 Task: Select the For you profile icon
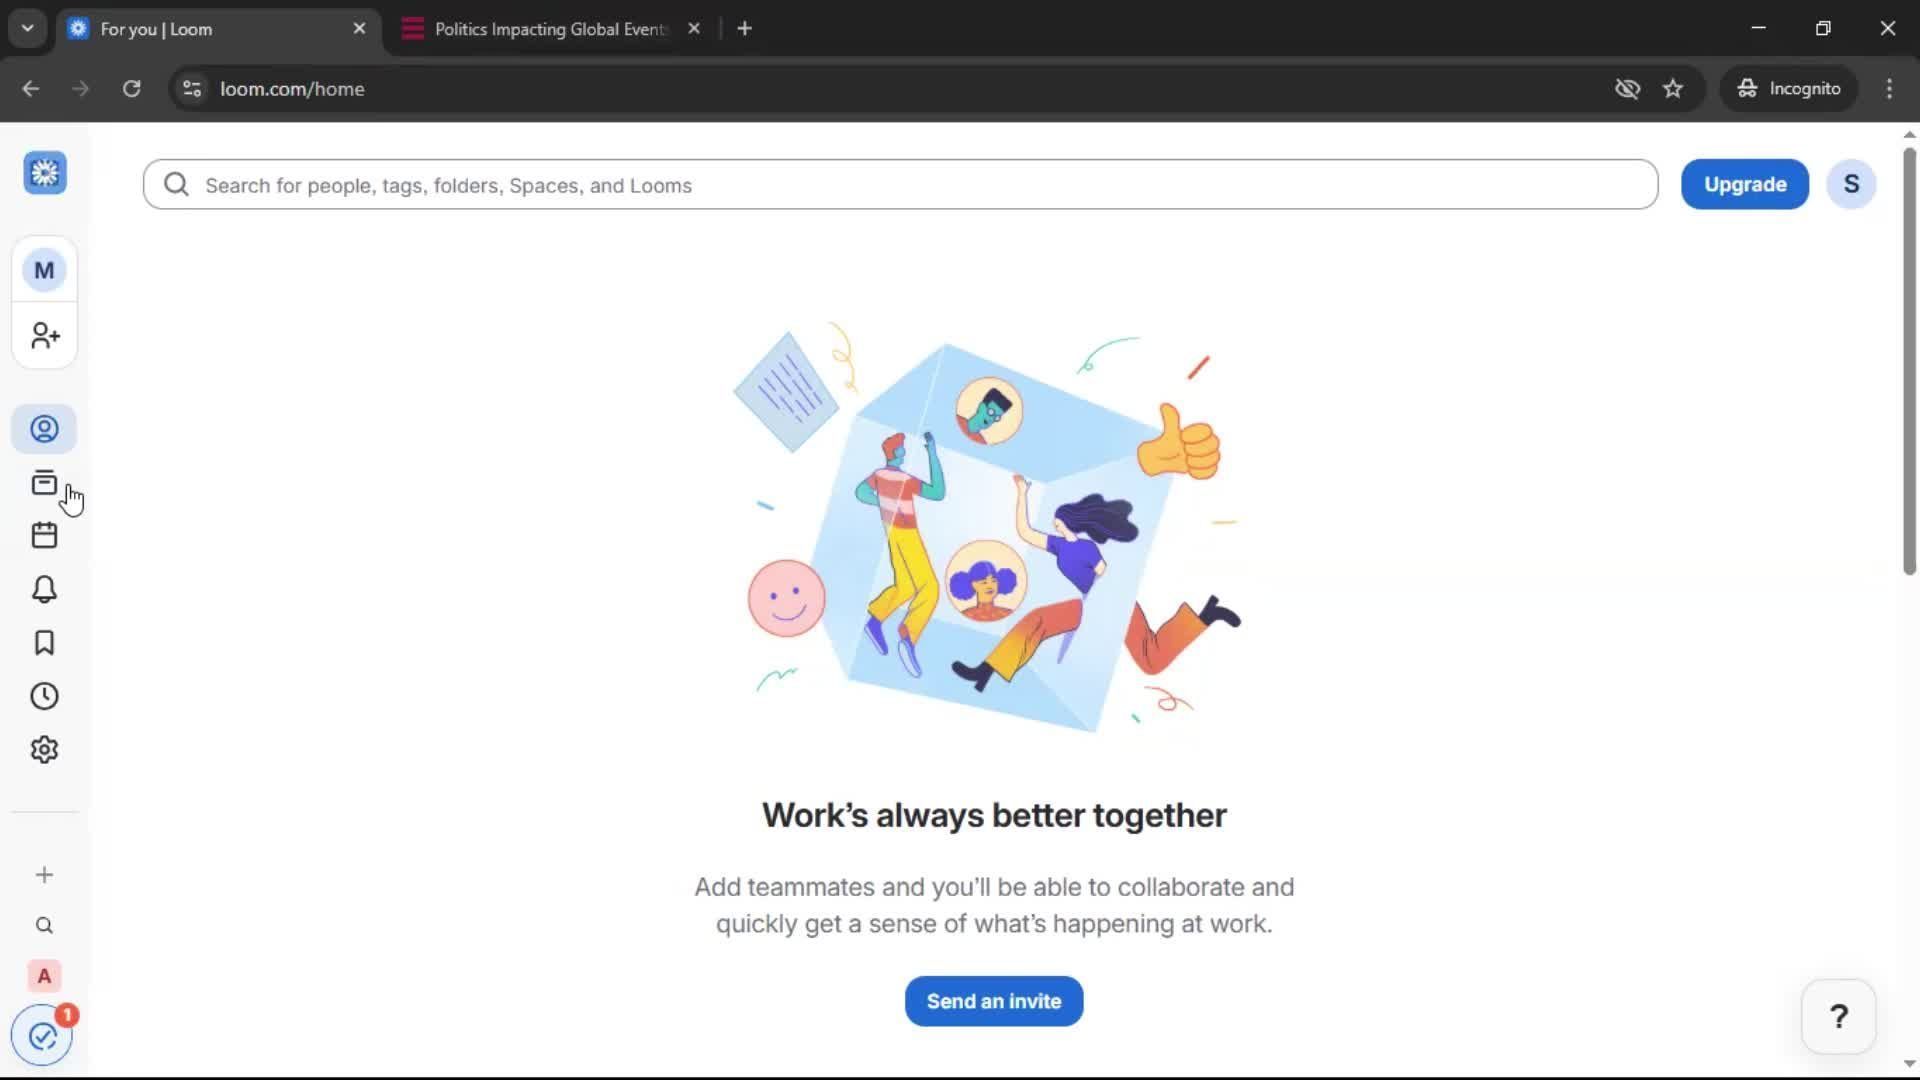pyautogui.click(x=44, y=429)
